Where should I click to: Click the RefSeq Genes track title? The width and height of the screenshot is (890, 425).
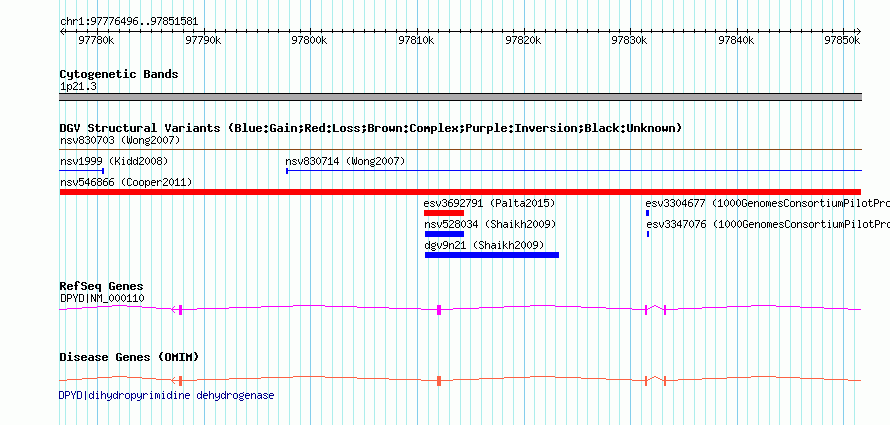point(102,287)
